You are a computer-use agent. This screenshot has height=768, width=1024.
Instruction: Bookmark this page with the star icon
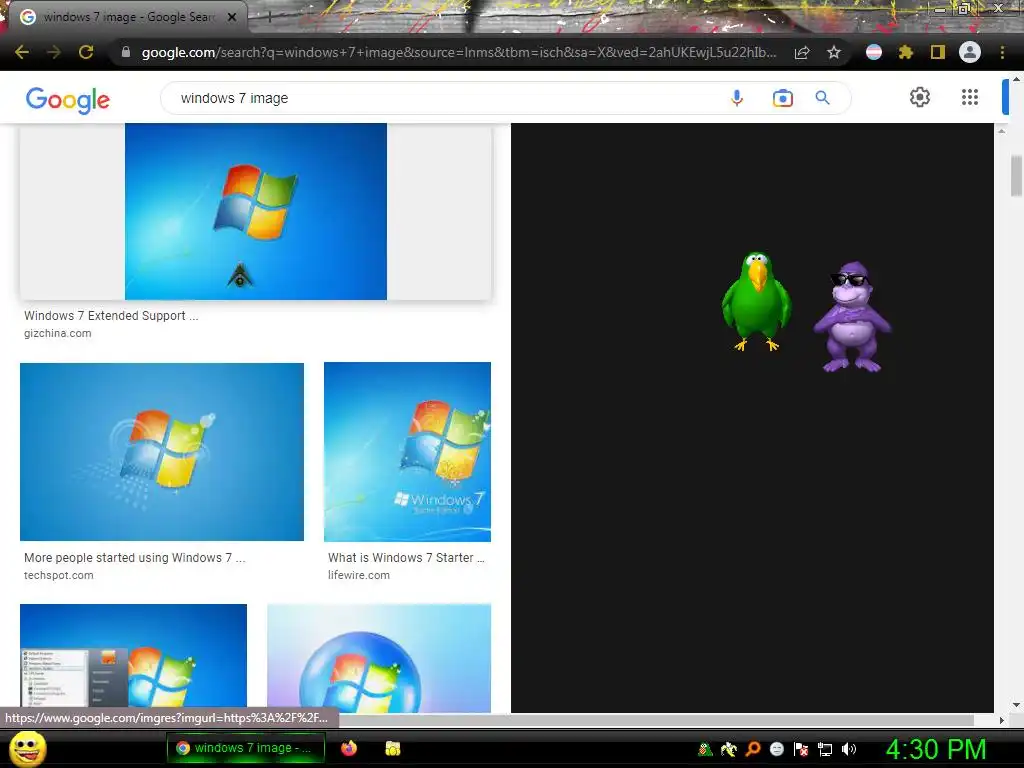click(834, 52)
